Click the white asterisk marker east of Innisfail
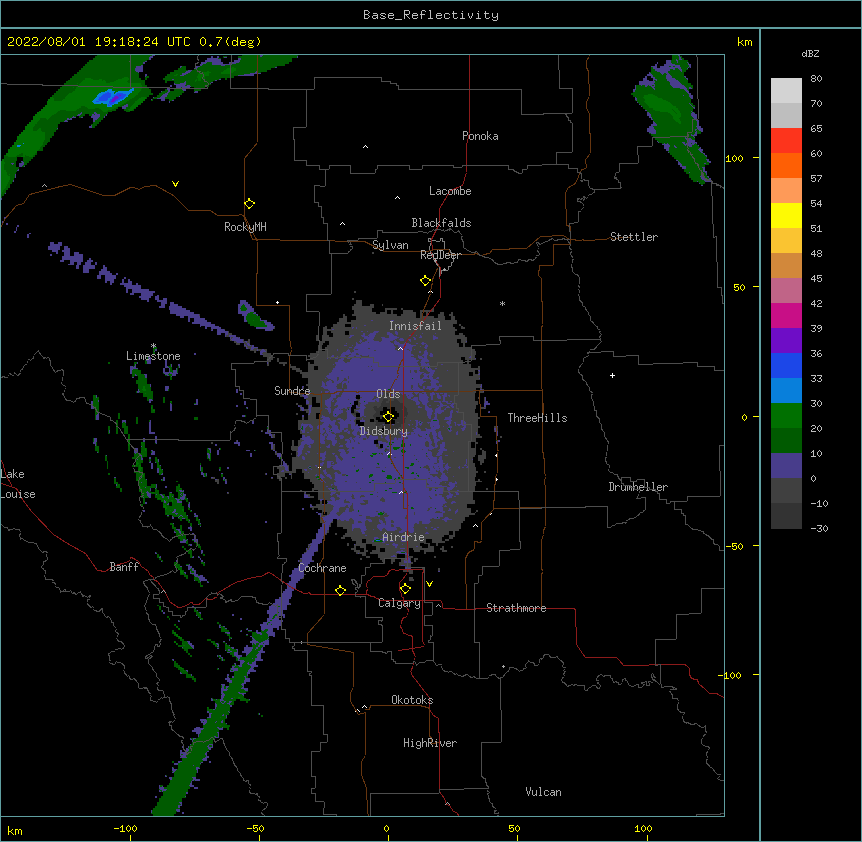Screen dimensions: 862x842 coord(502,303)
